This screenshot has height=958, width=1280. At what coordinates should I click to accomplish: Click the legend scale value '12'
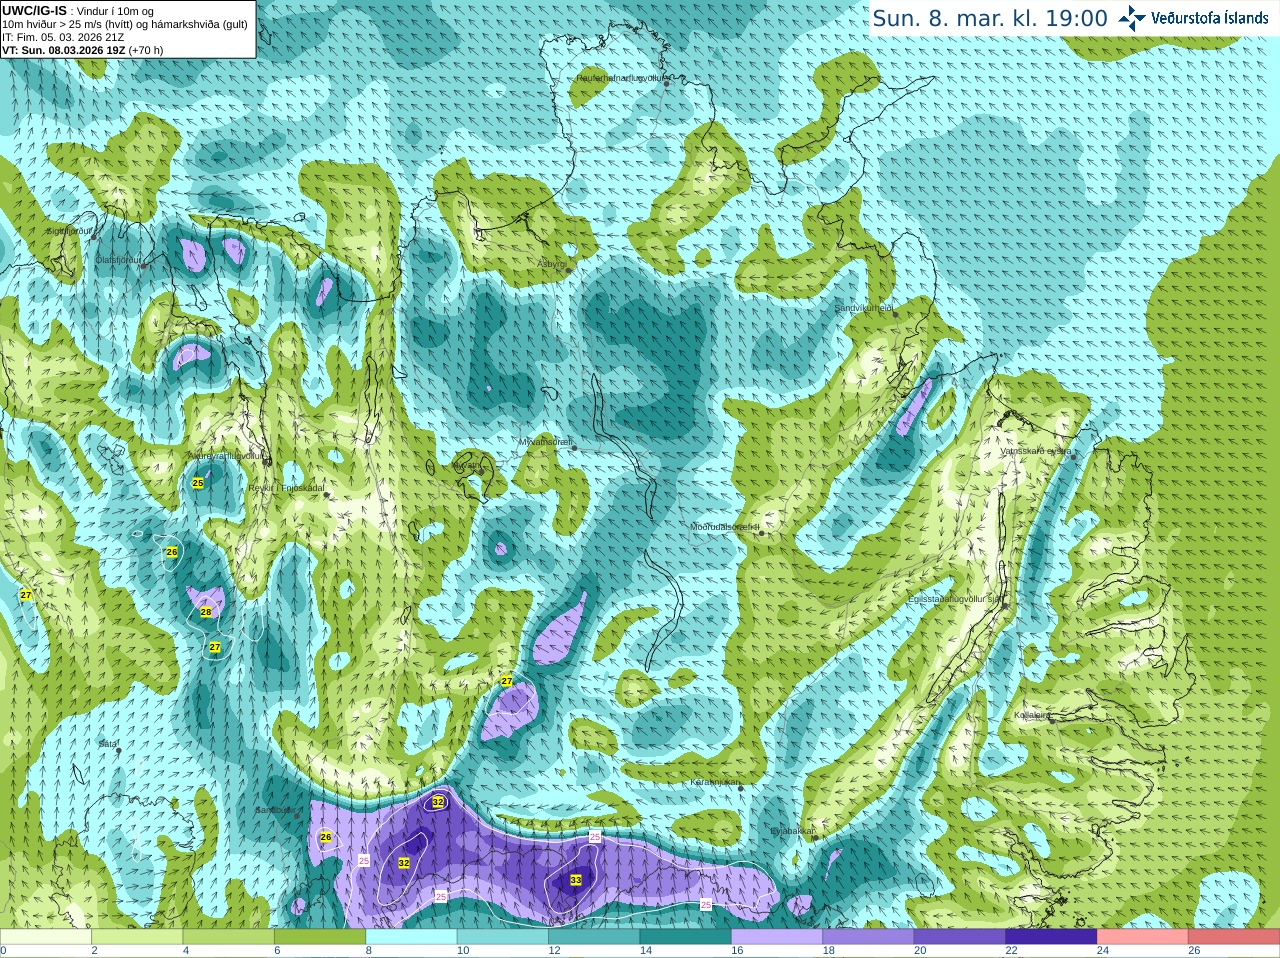tap(554, 951)
